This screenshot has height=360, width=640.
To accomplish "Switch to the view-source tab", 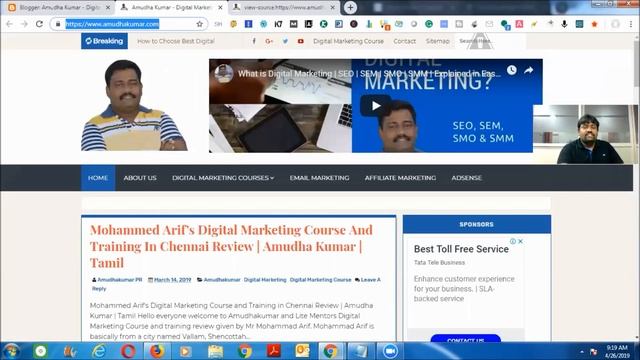I will point(284,7).
